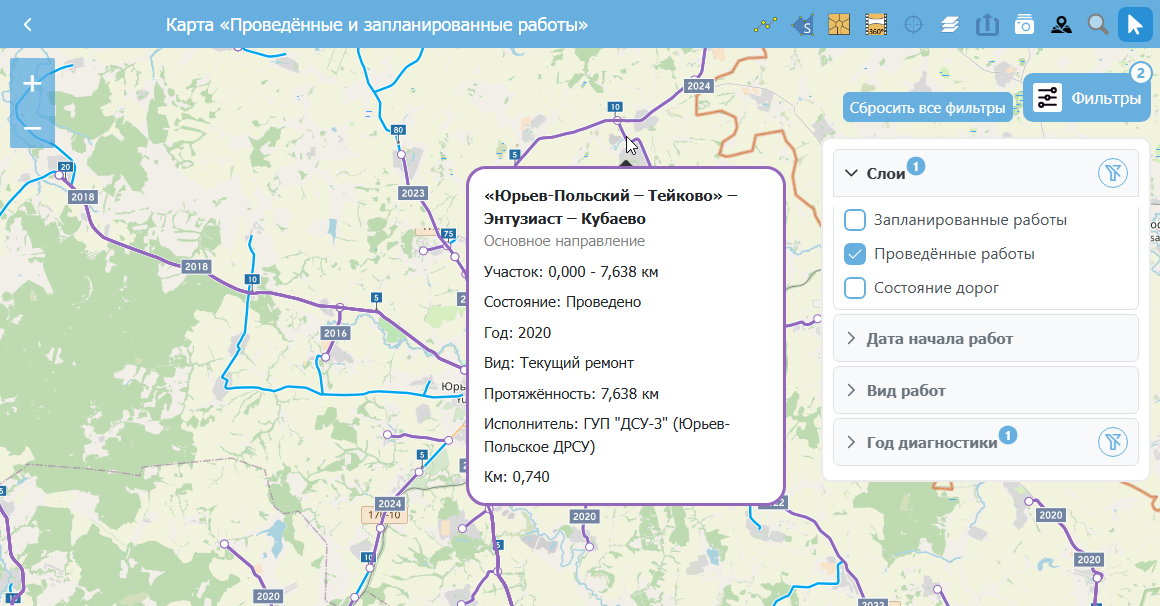Zoom in the map with plus

32,83
